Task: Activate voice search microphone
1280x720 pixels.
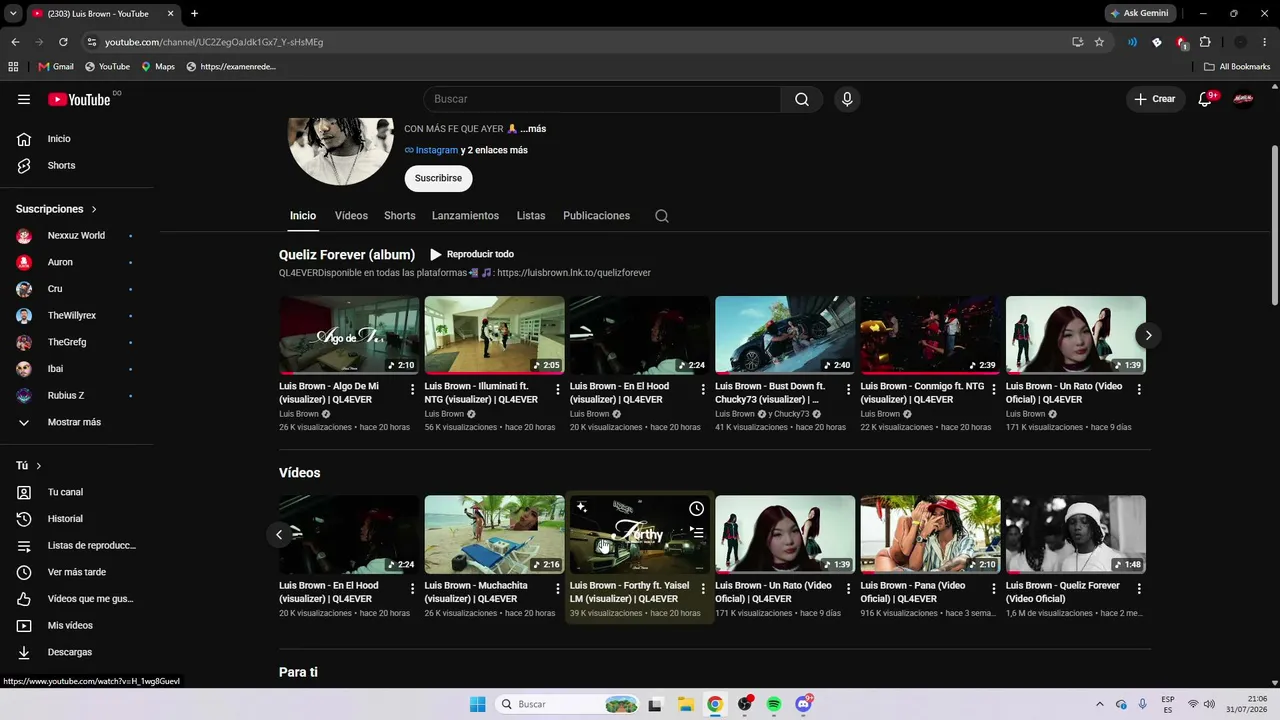Action: click(x=847, y=99)
